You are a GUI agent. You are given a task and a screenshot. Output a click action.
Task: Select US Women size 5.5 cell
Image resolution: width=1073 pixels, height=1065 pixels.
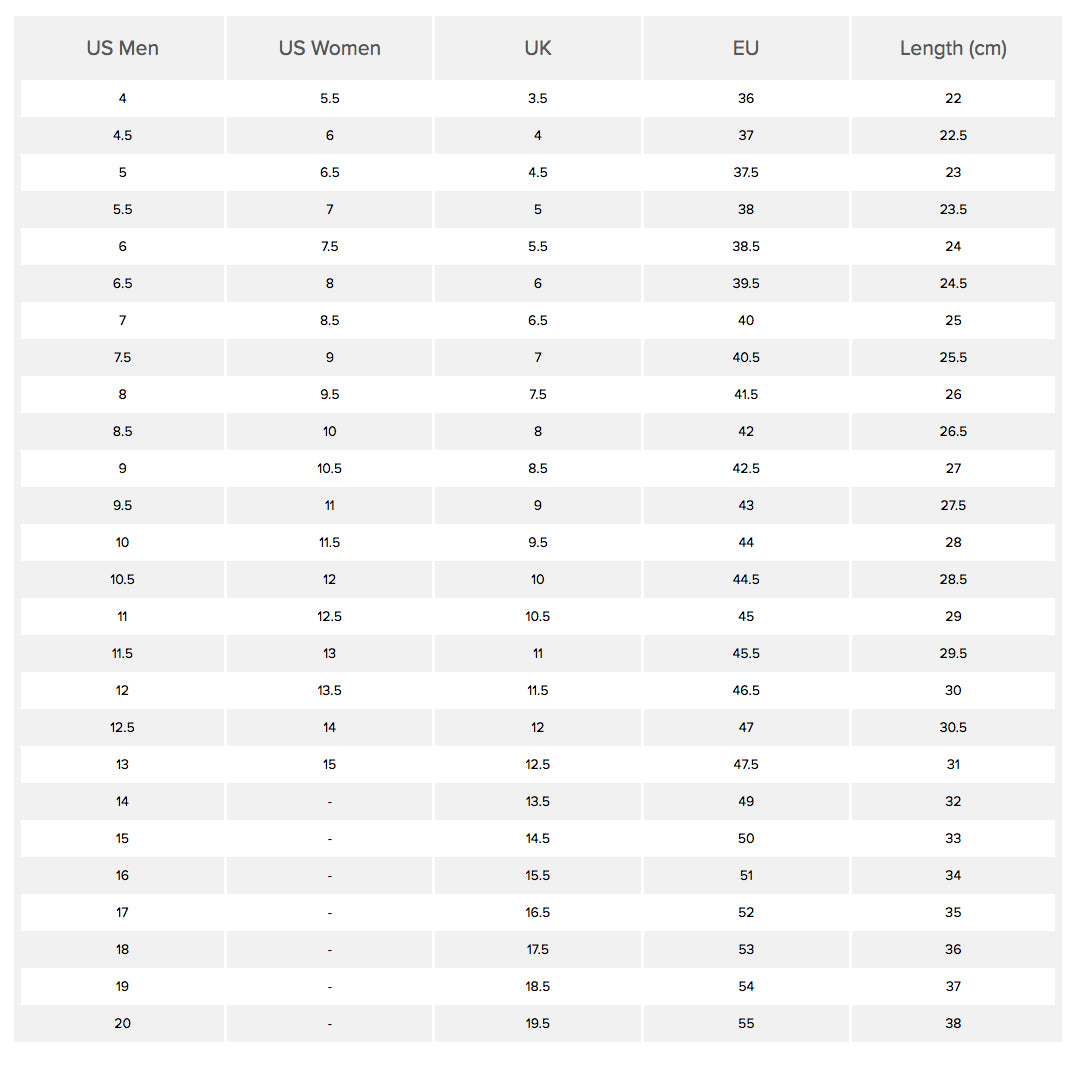pos(330,98)
